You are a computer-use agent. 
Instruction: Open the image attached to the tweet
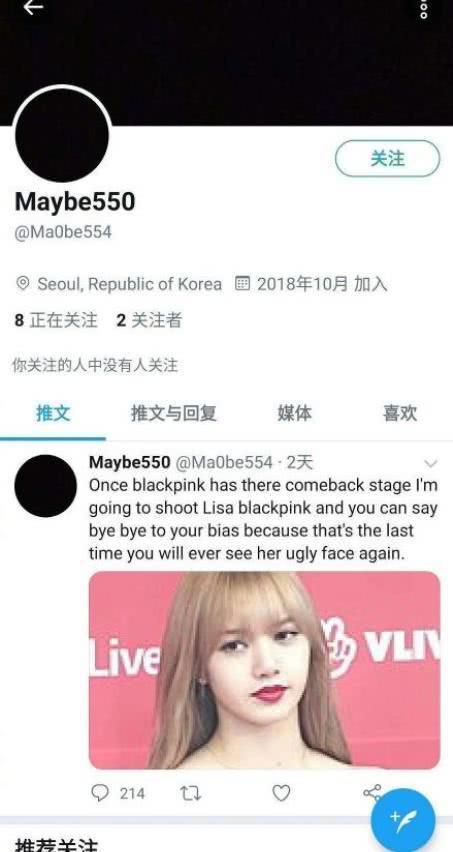[265, 670]
